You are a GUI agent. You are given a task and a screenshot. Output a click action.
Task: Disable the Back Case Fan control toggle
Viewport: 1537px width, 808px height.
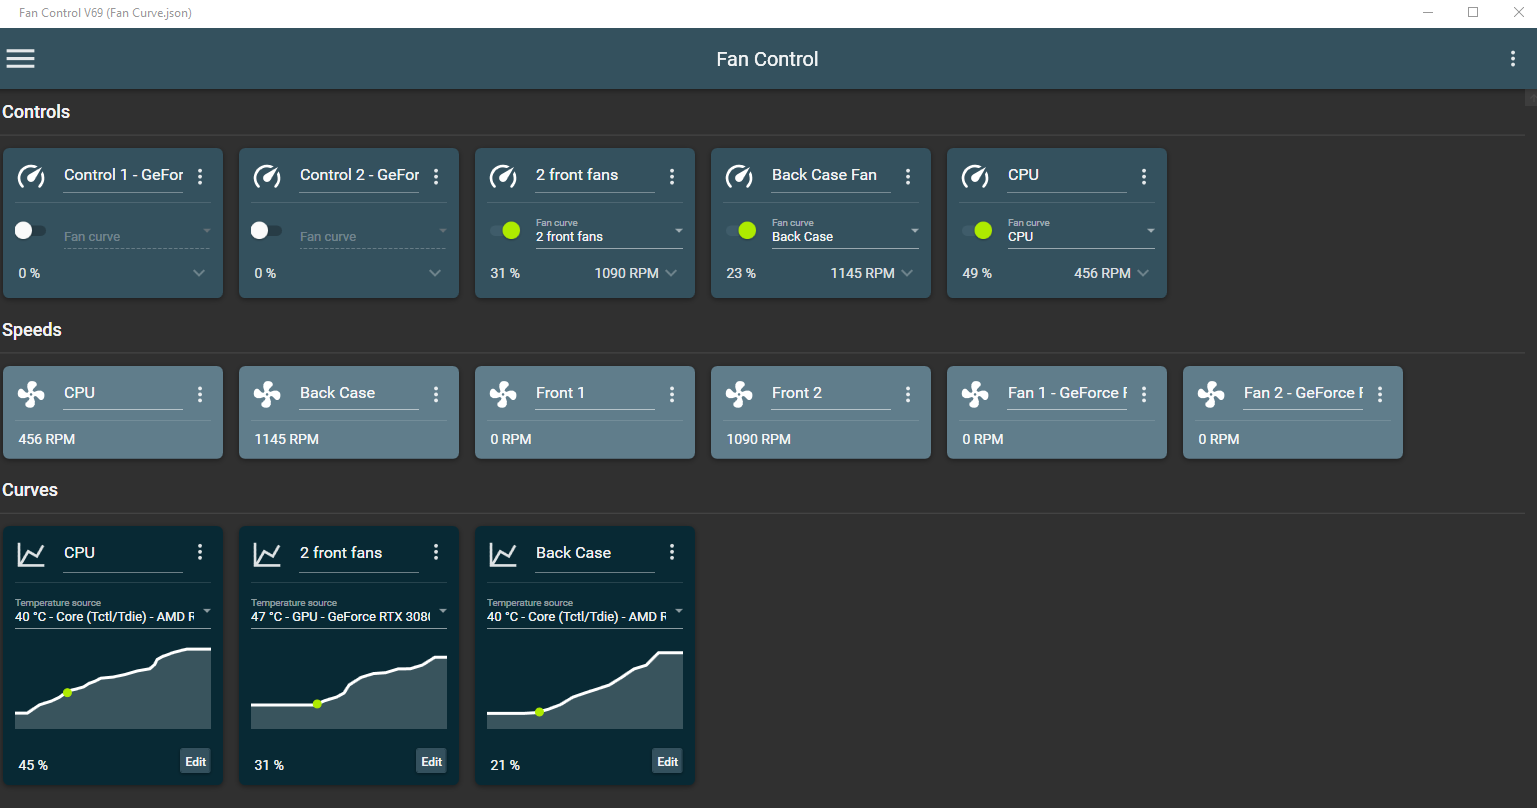pos(741,231)
